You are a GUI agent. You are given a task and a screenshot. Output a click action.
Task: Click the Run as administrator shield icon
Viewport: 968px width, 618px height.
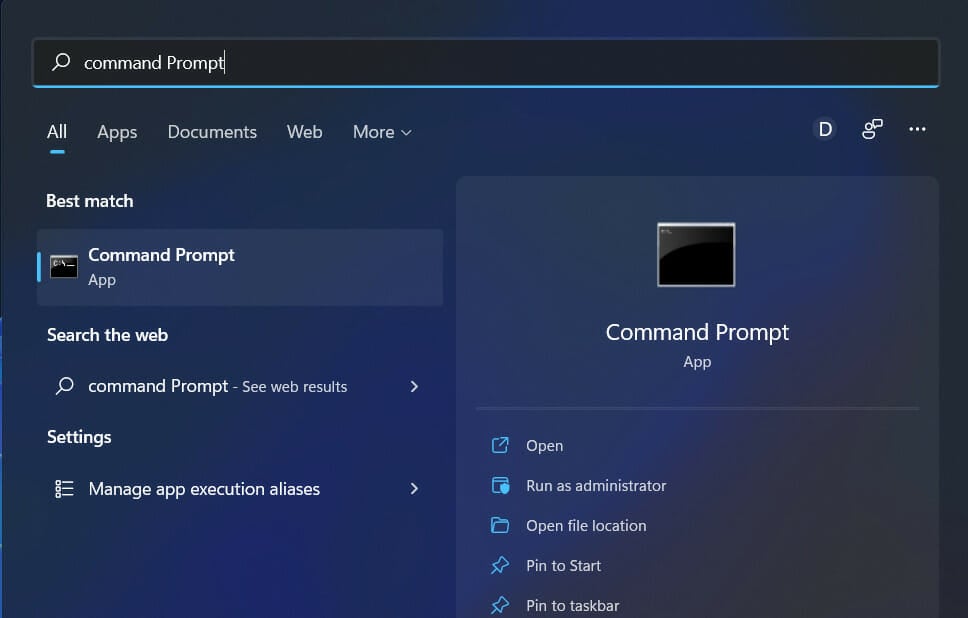[500, 485]
